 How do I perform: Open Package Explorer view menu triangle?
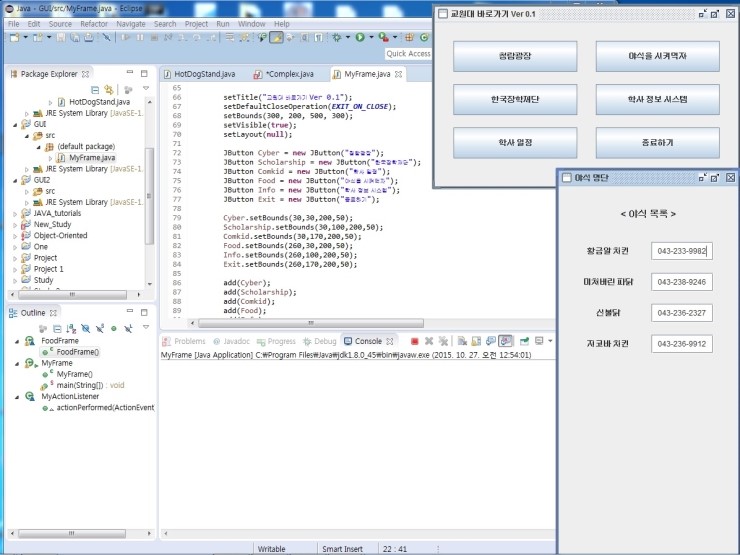(146, 88)
